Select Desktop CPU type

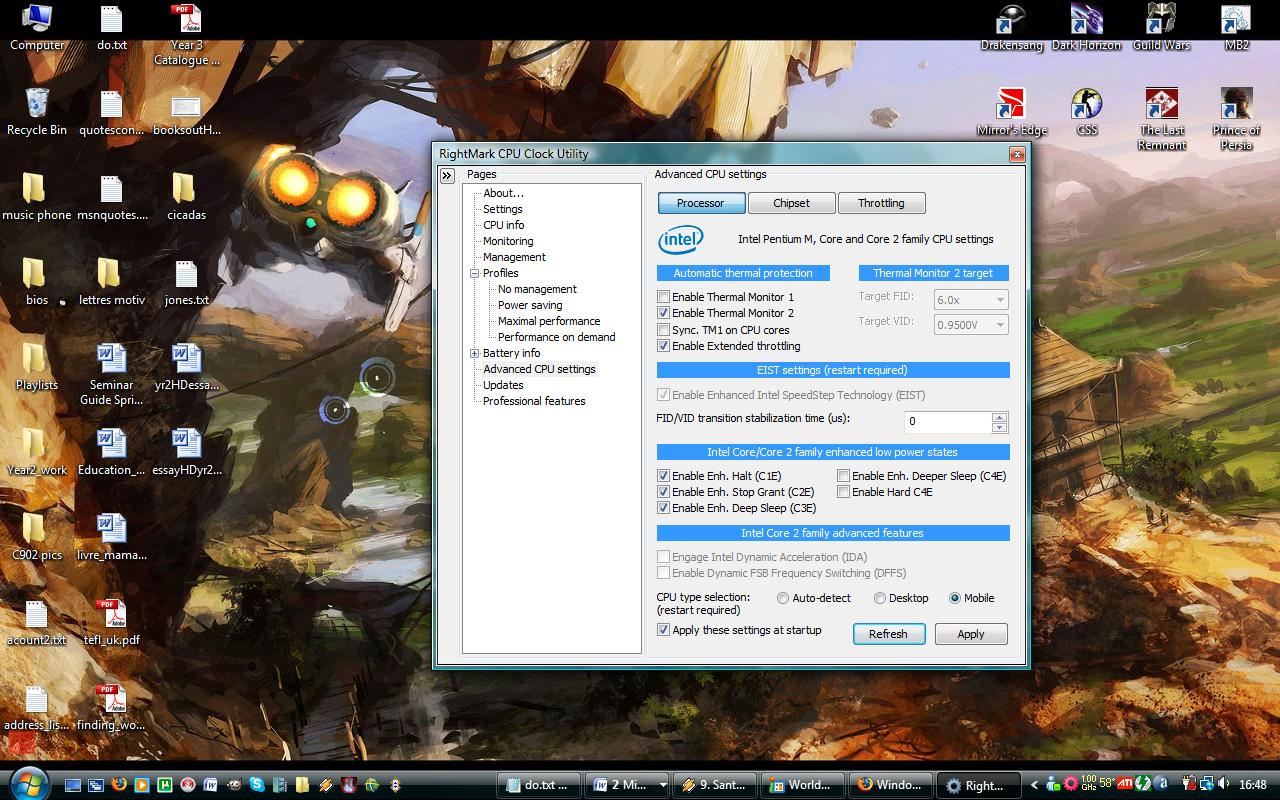click(880, 598)
